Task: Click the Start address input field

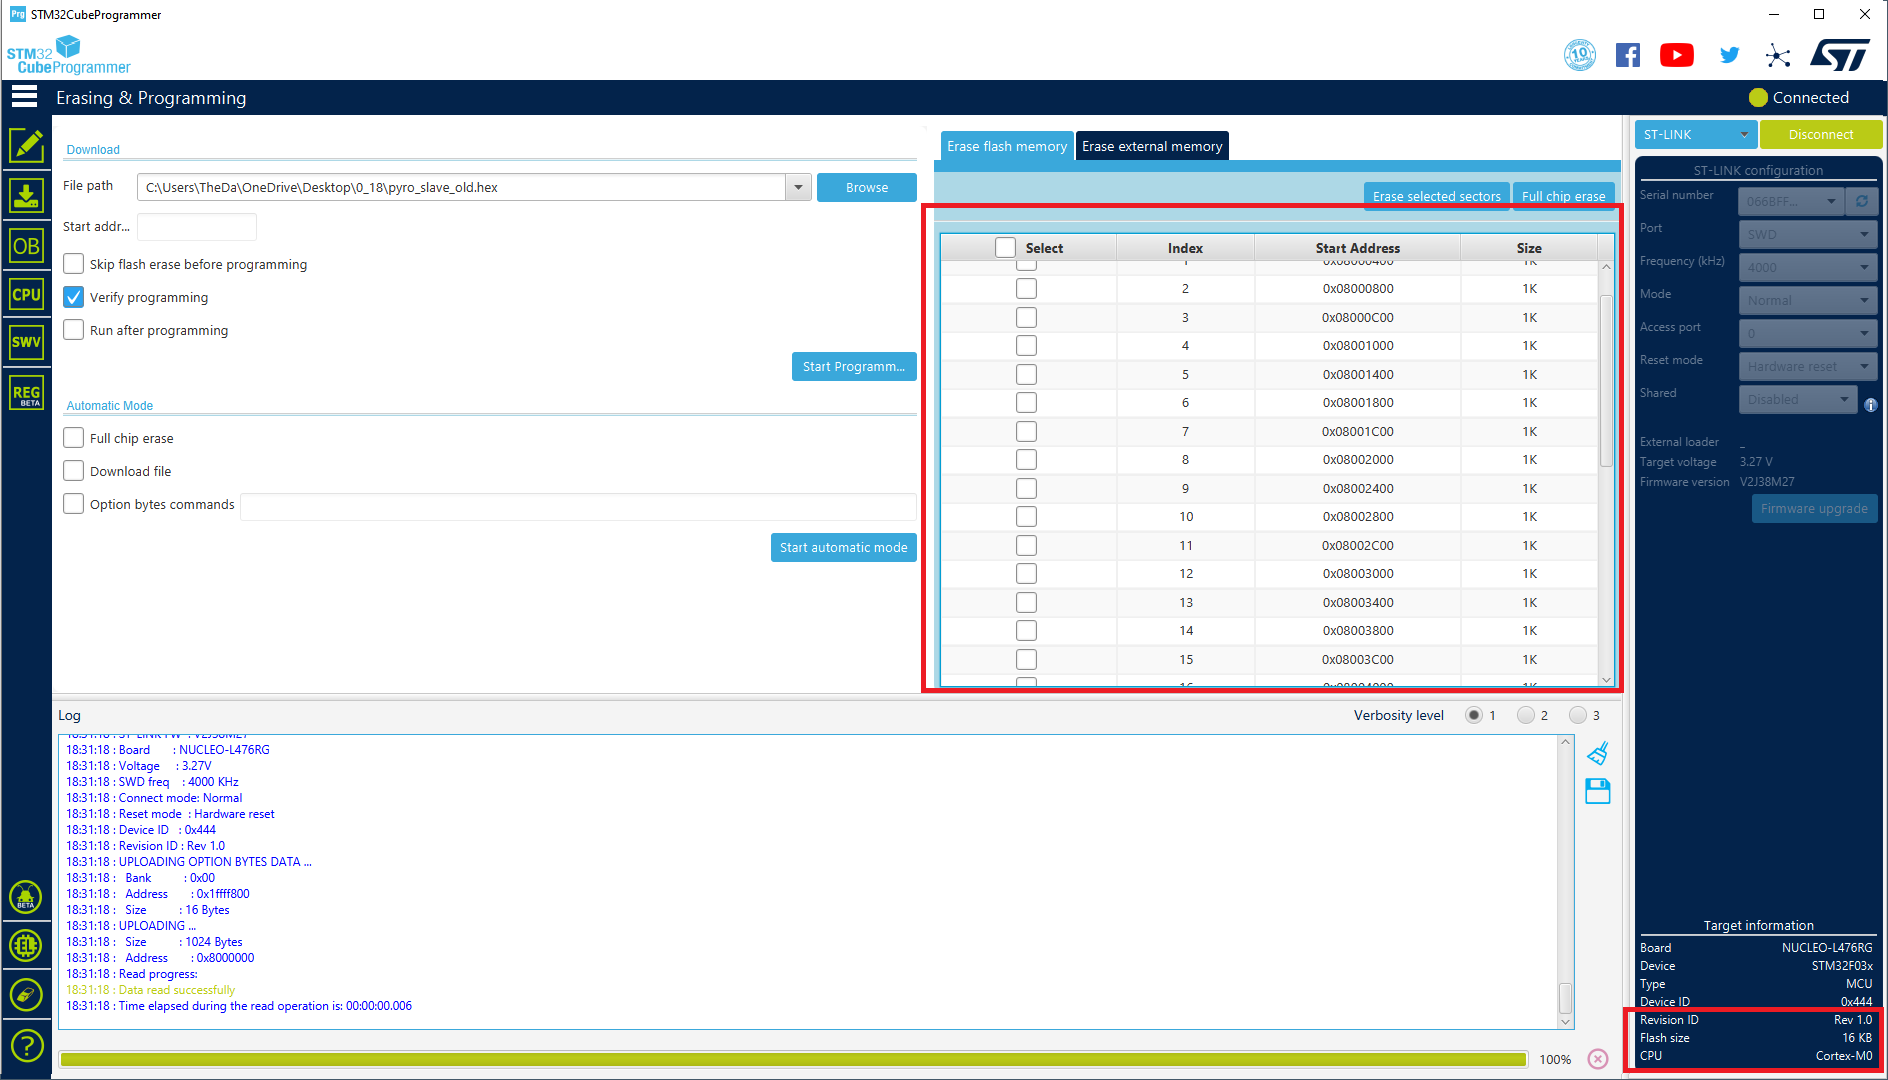Action: [197, 227]
